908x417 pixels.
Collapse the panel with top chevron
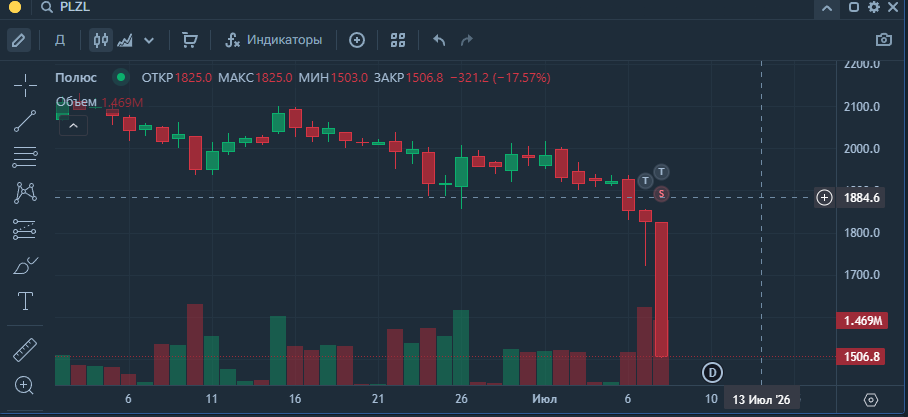click(x=827, y=8)
